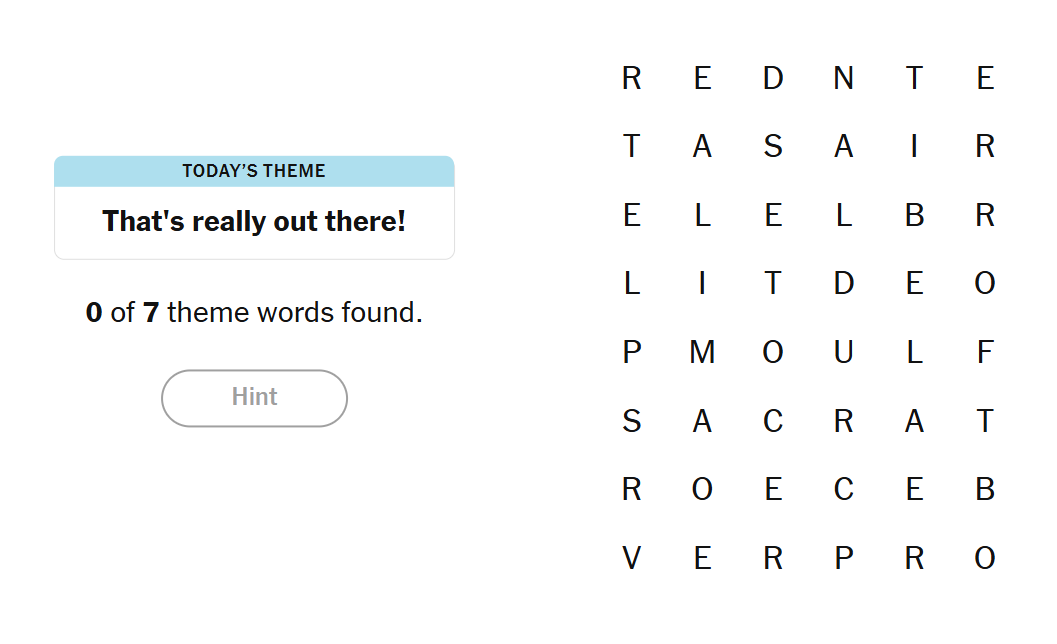Image resolution: width=1057 pixels, height=644 pixels.
Task: Tap the letter E in the top-right corner
Action: (x=985, y=78)
